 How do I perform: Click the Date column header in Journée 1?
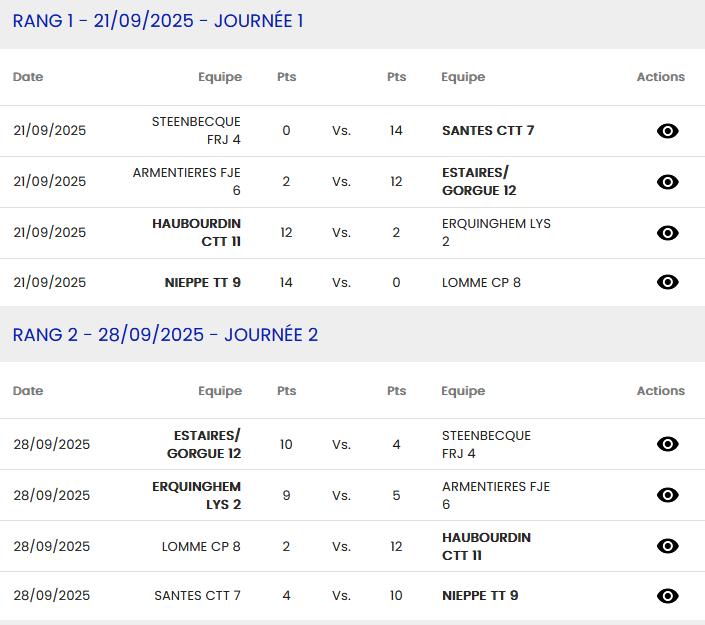[28, 77]
